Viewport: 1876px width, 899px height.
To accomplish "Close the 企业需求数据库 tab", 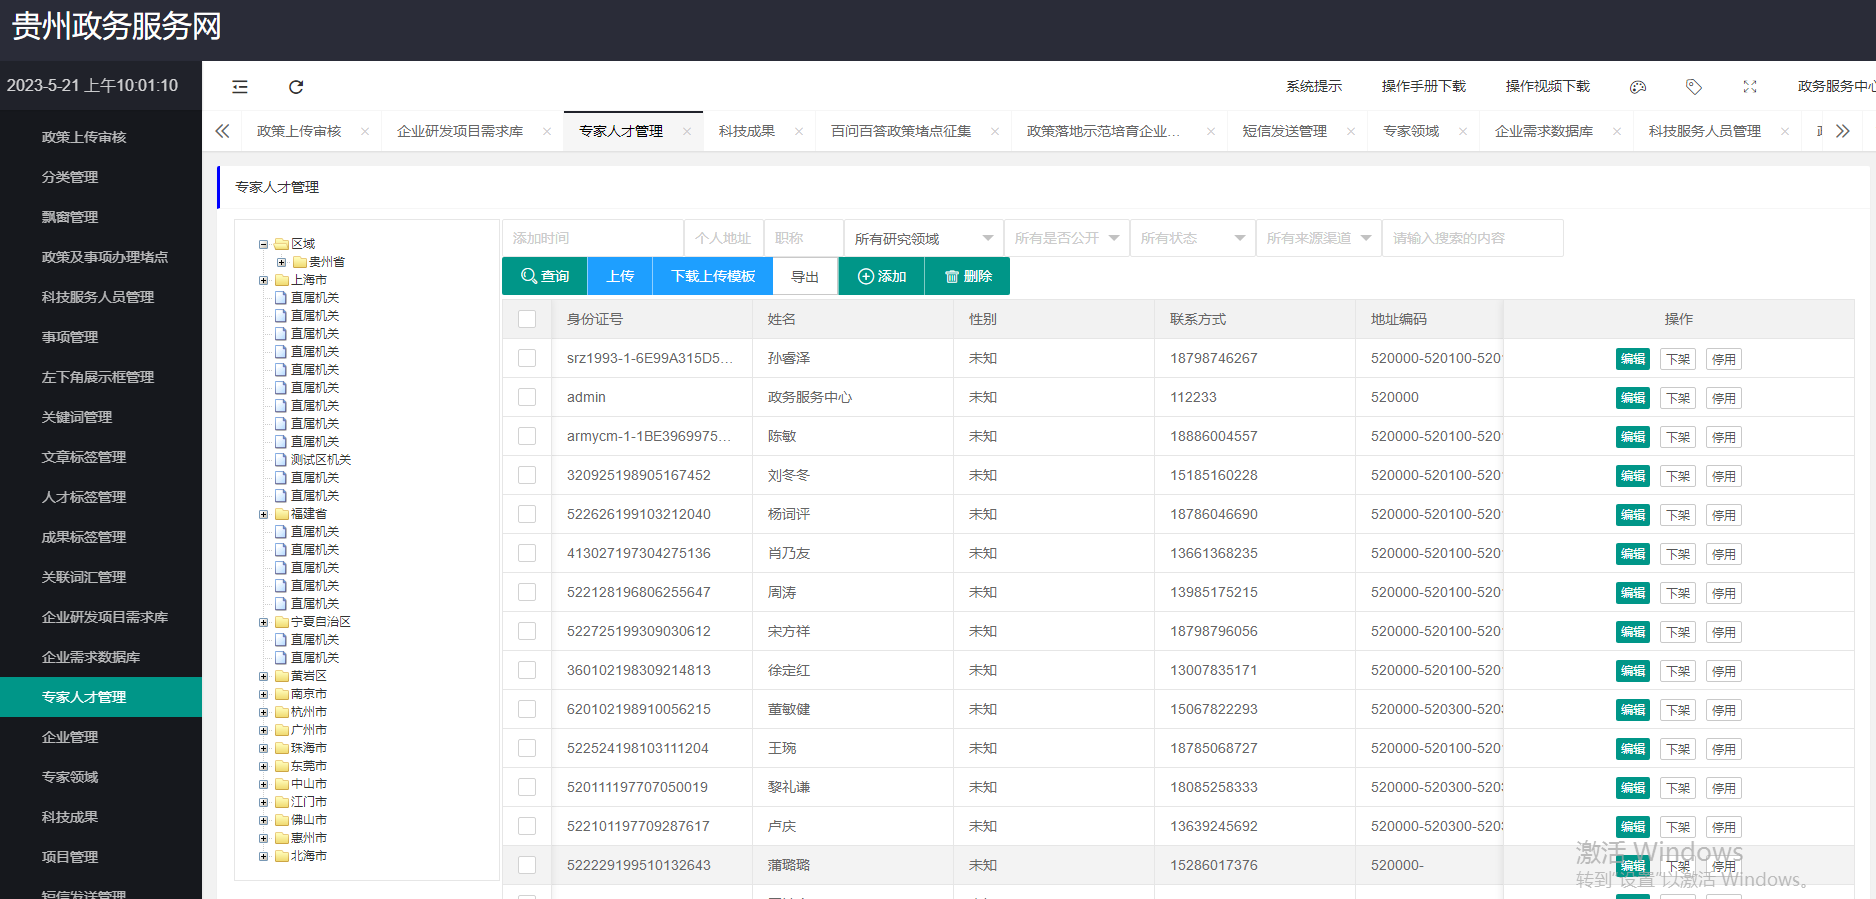I will click(x=1617, y=131).
